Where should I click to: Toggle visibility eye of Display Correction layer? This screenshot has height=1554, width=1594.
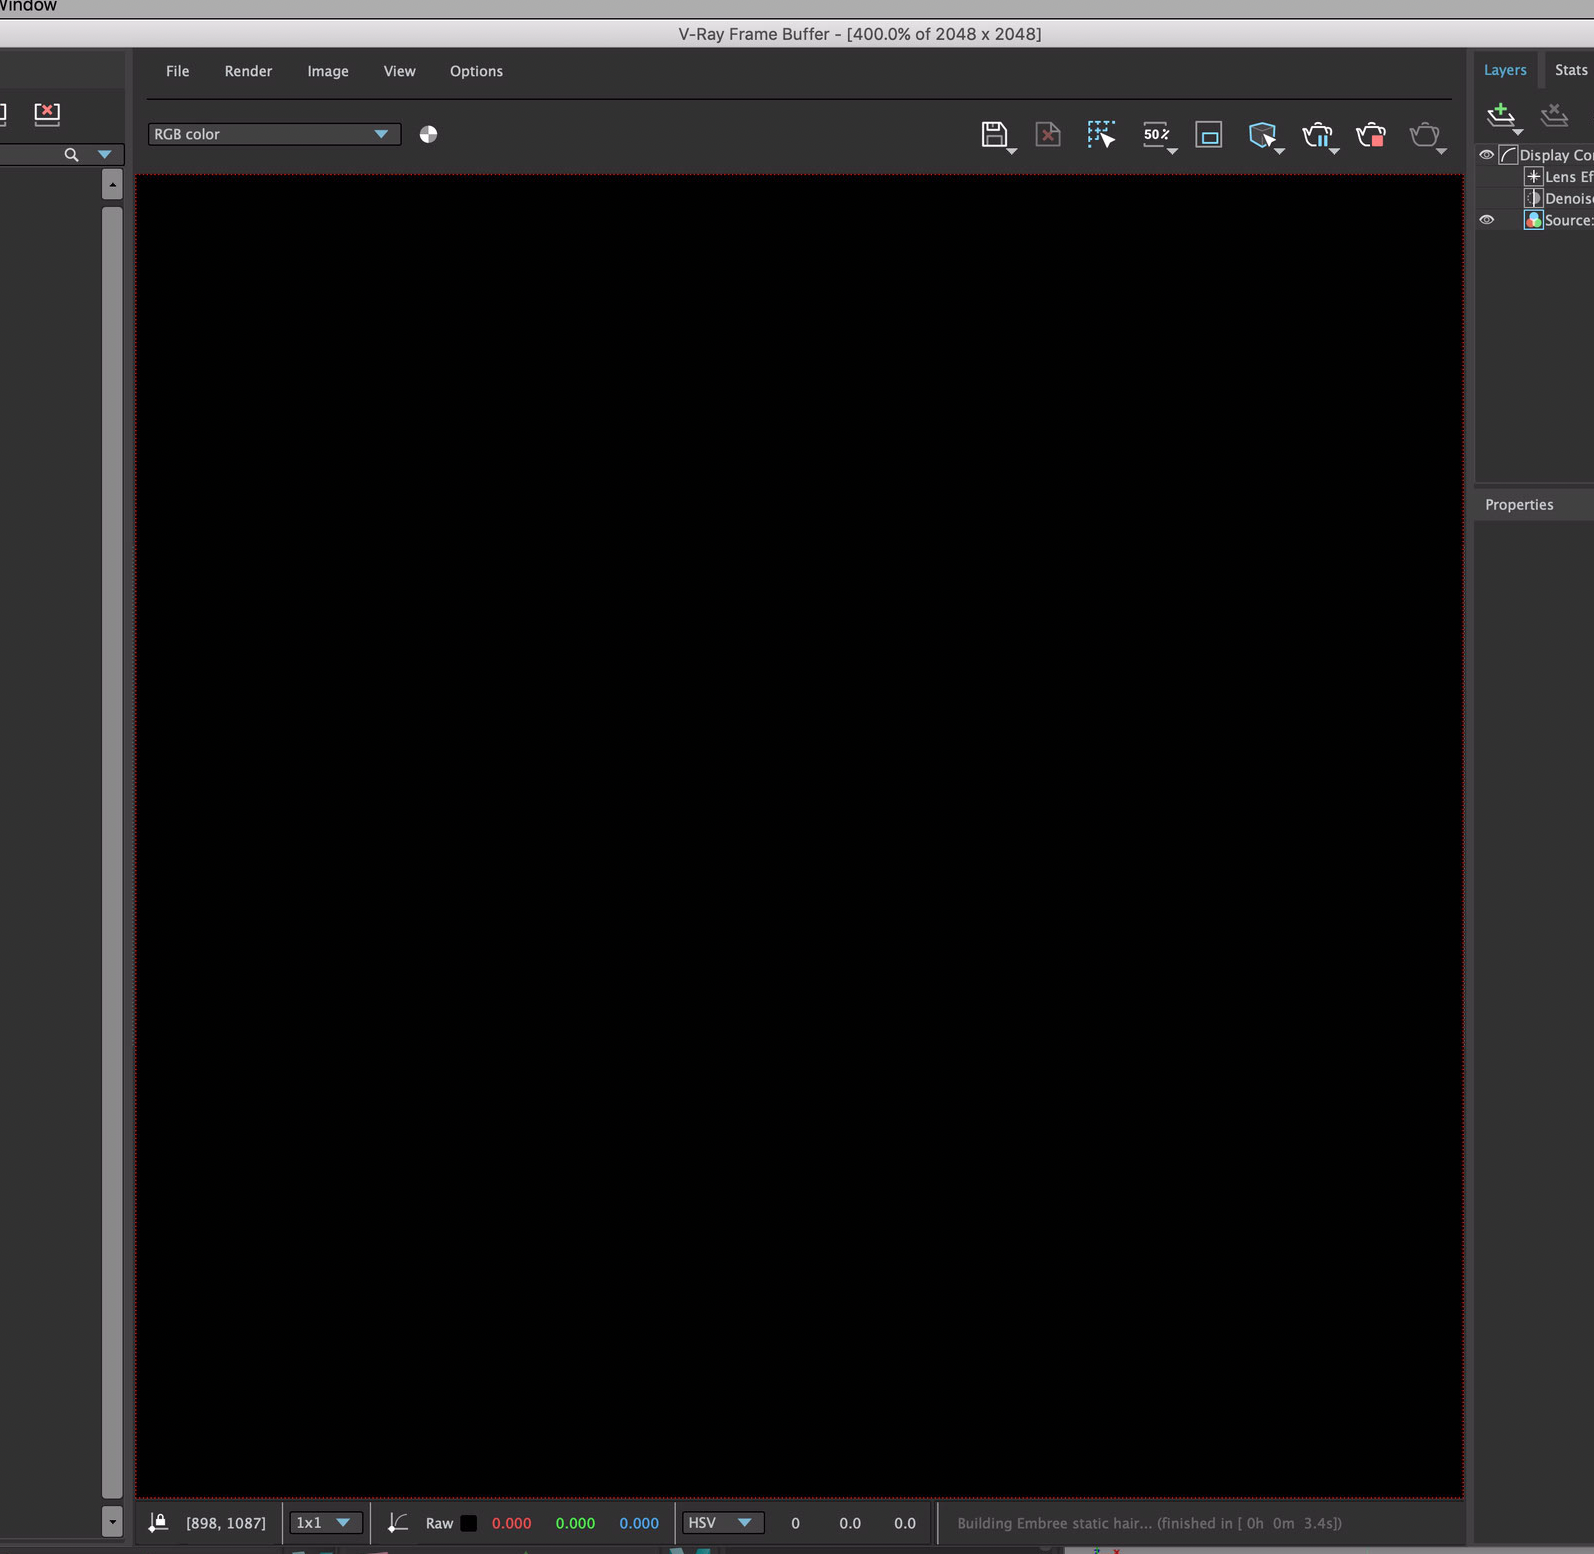pyautogui.click(x=1487, y=155)
